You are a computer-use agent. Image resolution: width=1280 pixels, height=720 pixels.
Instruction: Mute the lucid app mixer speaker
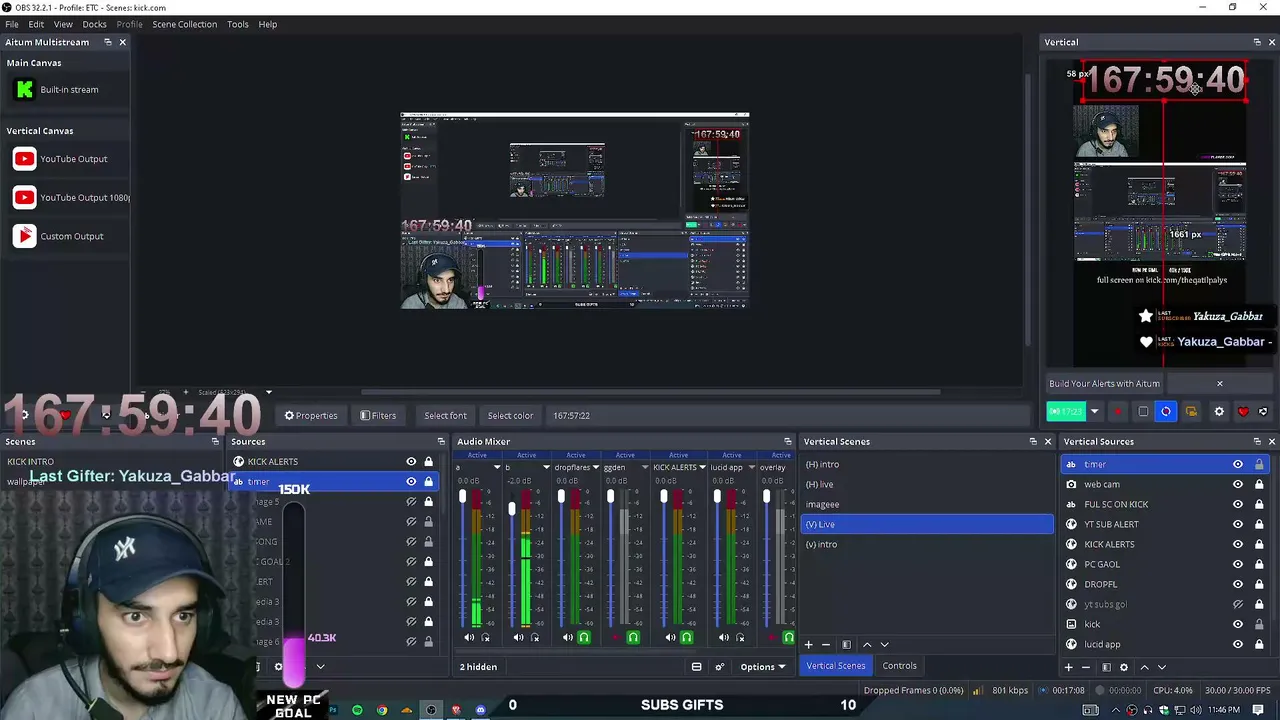coord(723,638)
